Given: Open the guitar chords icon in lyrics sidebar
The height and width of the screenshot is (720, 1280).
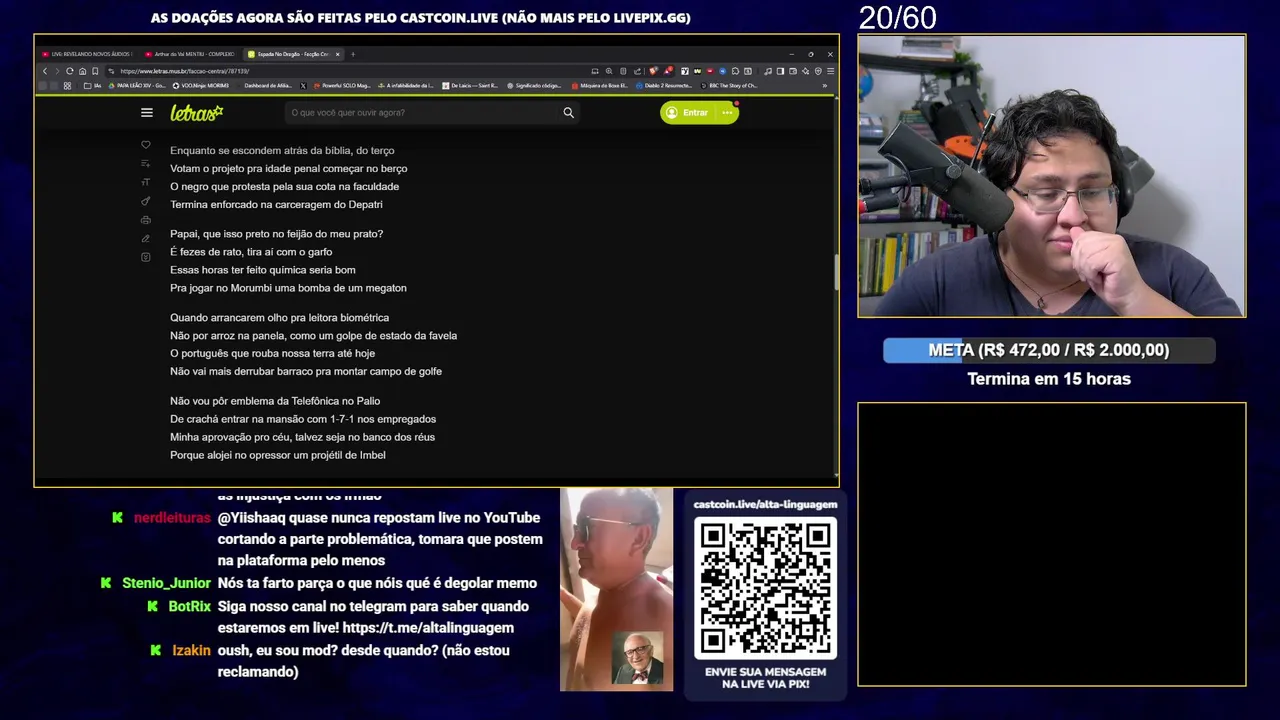Looking at the screenshot, I should [145, 201].
